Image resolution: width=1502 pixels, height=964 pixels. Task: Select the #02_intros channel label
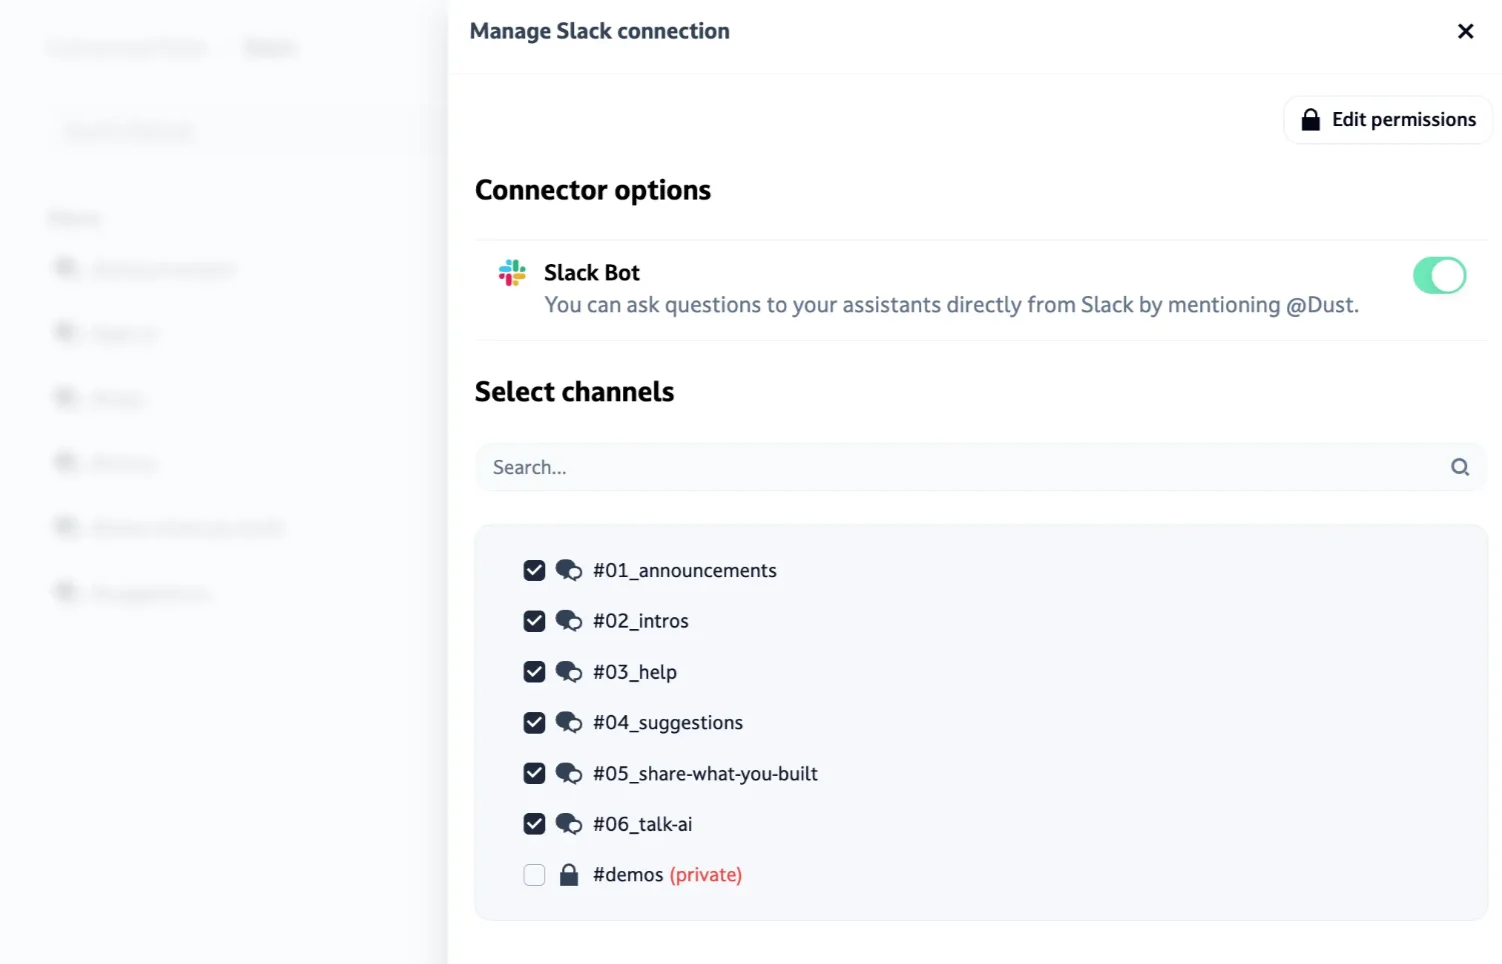[x=640, y=621]
